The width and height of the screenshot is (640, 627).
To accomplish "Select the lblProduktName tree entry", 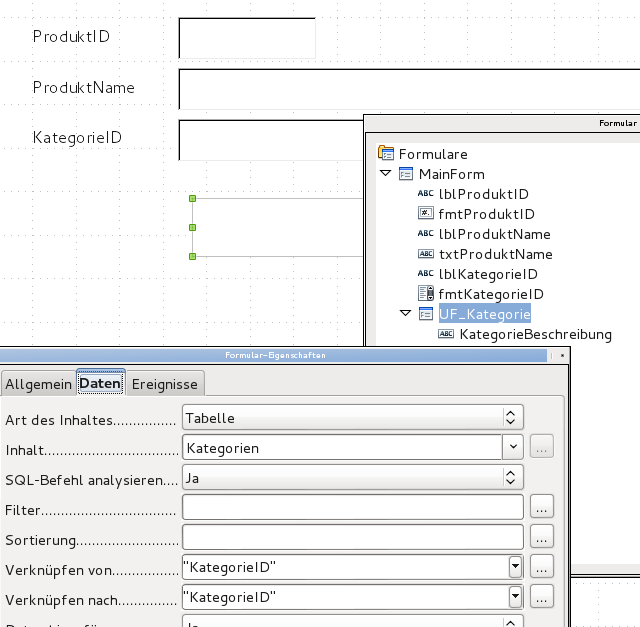I will point(495,234).
